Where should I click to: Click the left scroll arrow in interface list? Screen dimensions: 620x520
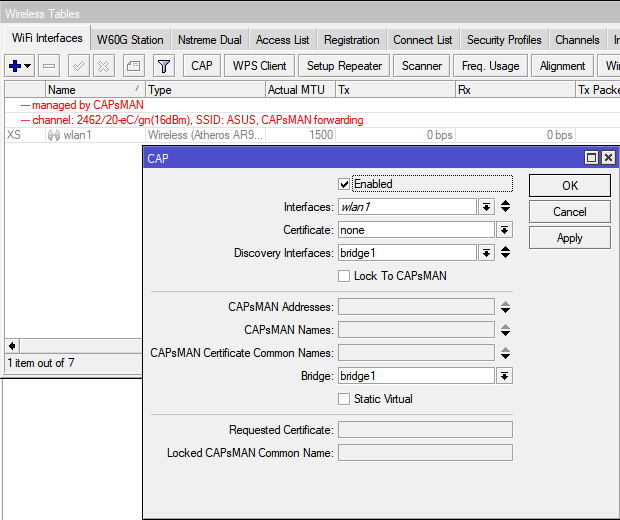(12, 346)
